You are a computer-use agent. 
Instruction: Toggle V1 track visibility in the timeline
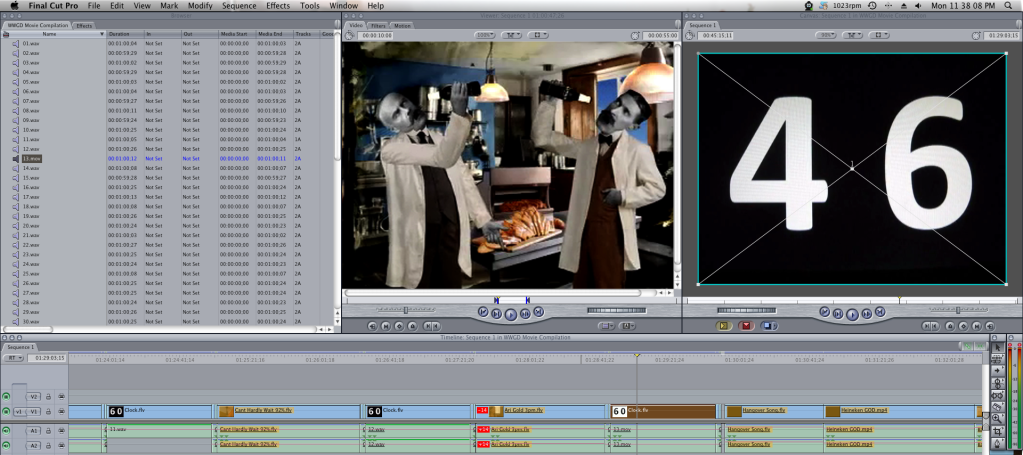click(x=7, y=411)
